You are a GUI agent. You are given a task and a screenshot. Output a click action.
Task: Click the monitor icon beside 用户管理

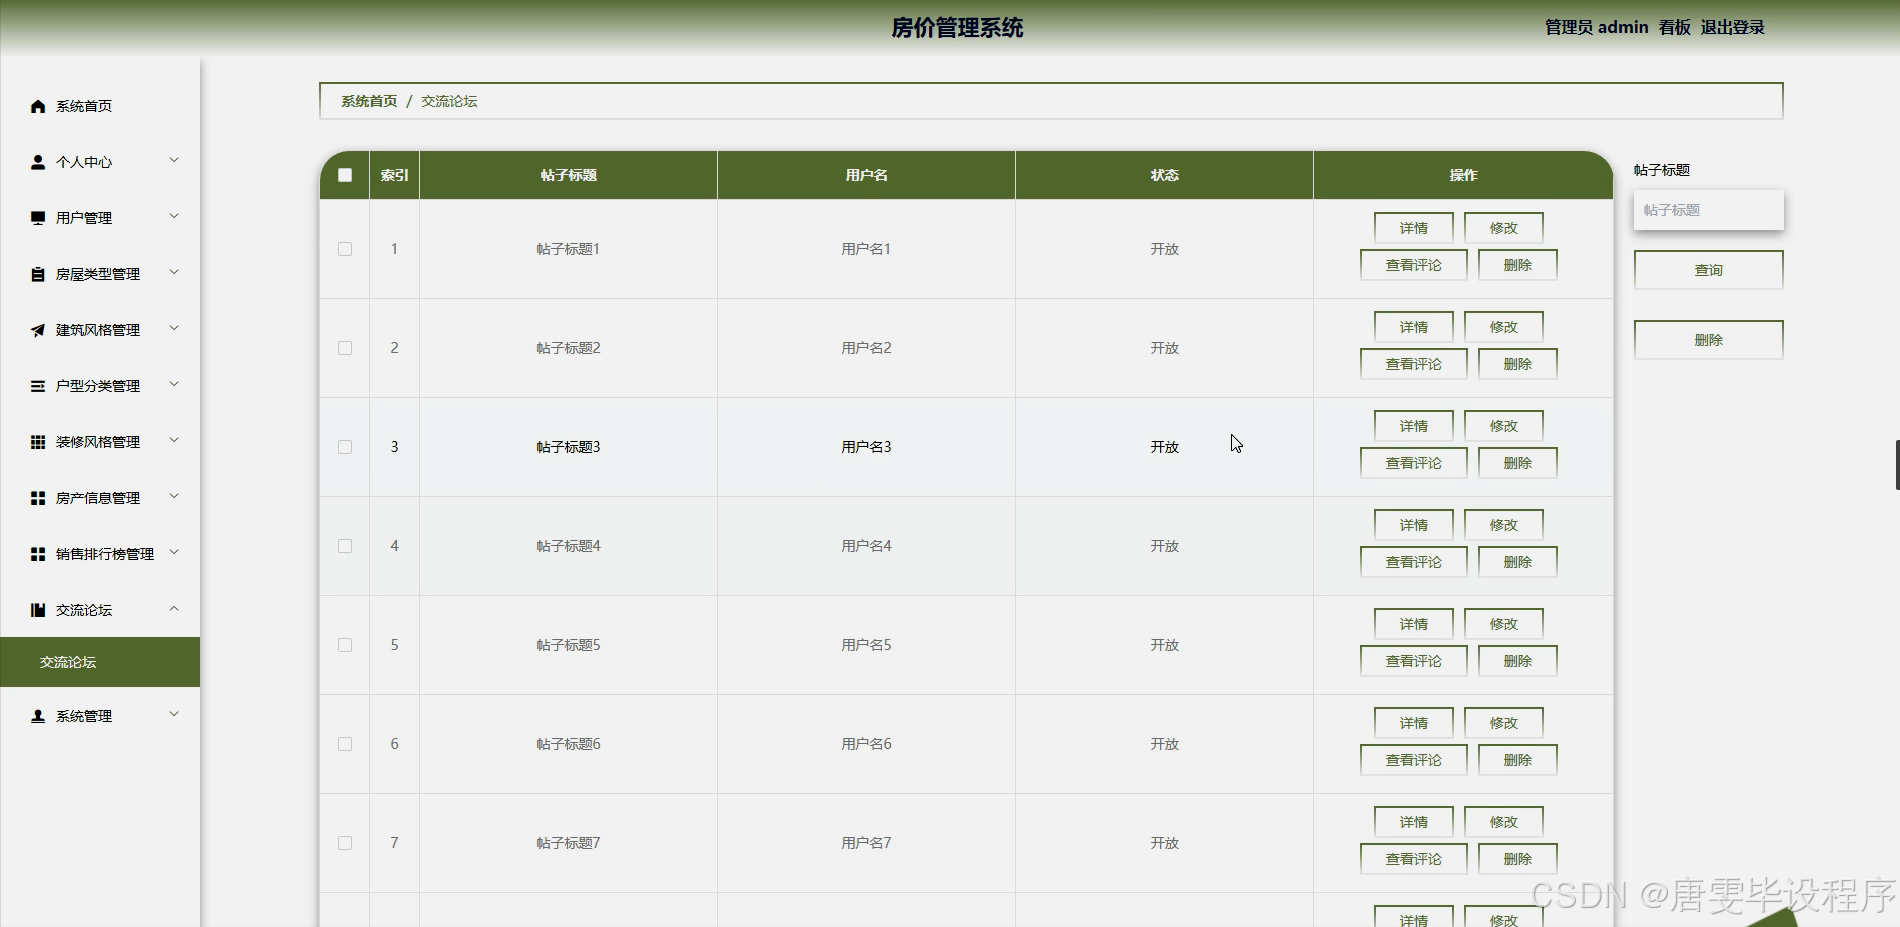(x=38, y=218)
